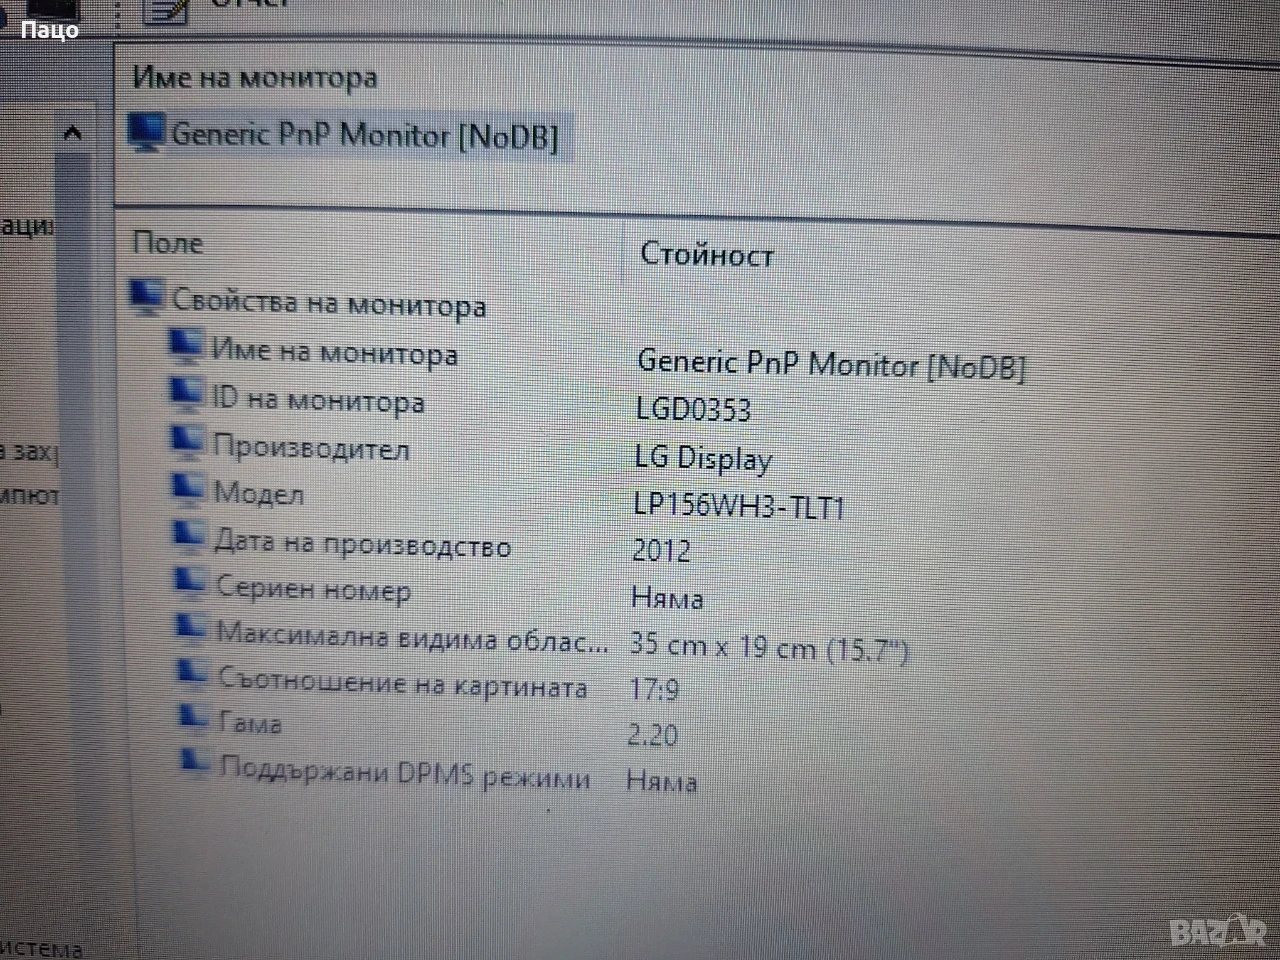Image resolution: width=1280 pixels, height=960 pixels.
Task: Click the Стойност column header
Action: 706,255
